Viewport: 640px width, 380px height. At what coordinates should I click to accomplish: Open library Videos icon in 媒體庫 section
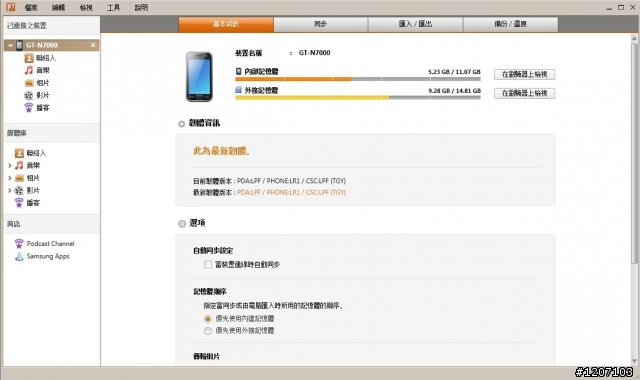point(19,190)
